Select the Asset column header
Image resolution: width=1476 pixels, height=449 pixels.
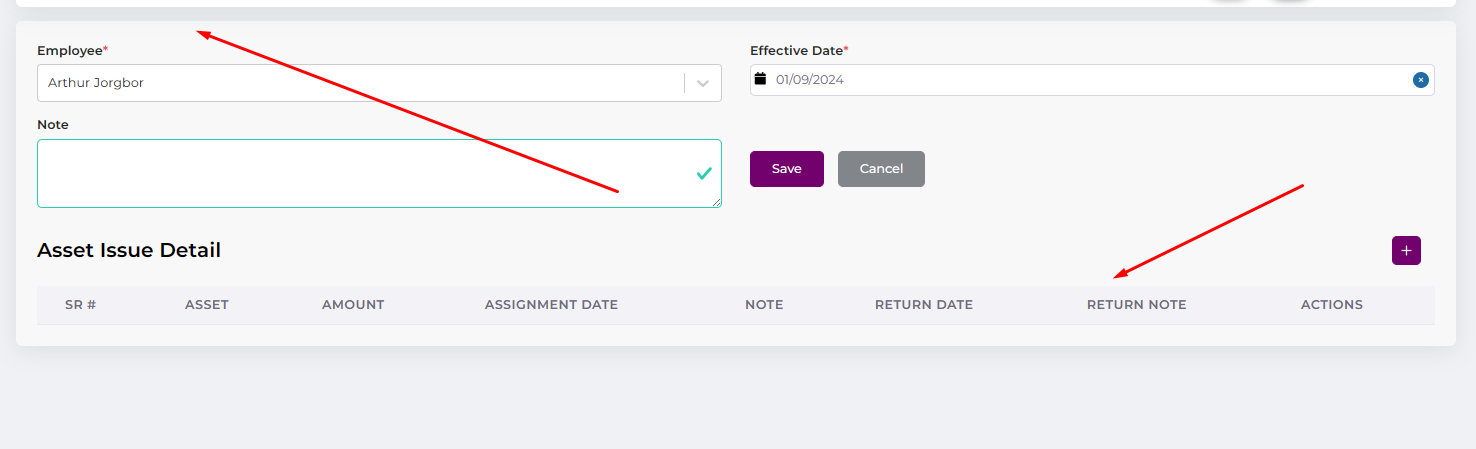[x=207, y=305]
